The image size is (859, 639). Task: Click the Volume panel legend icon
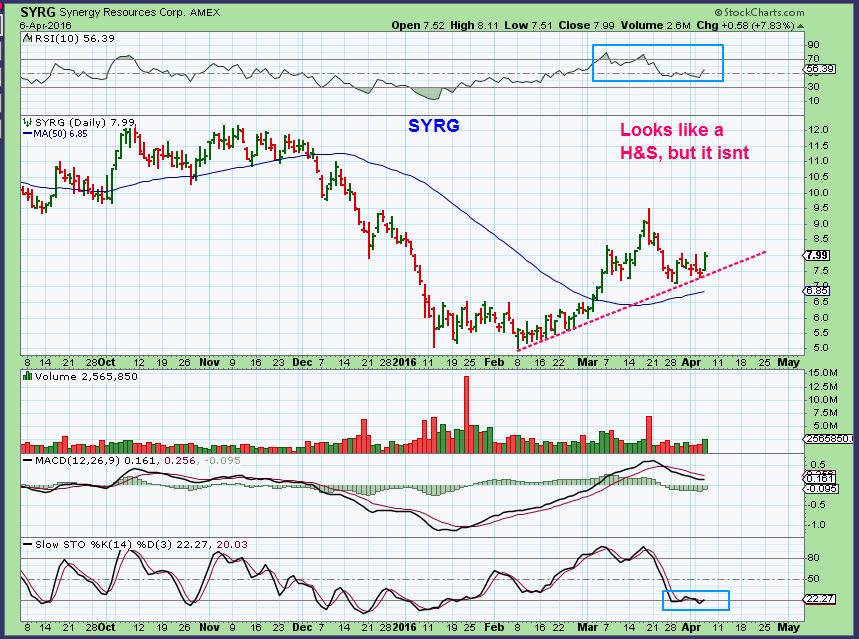coord(27,376)
